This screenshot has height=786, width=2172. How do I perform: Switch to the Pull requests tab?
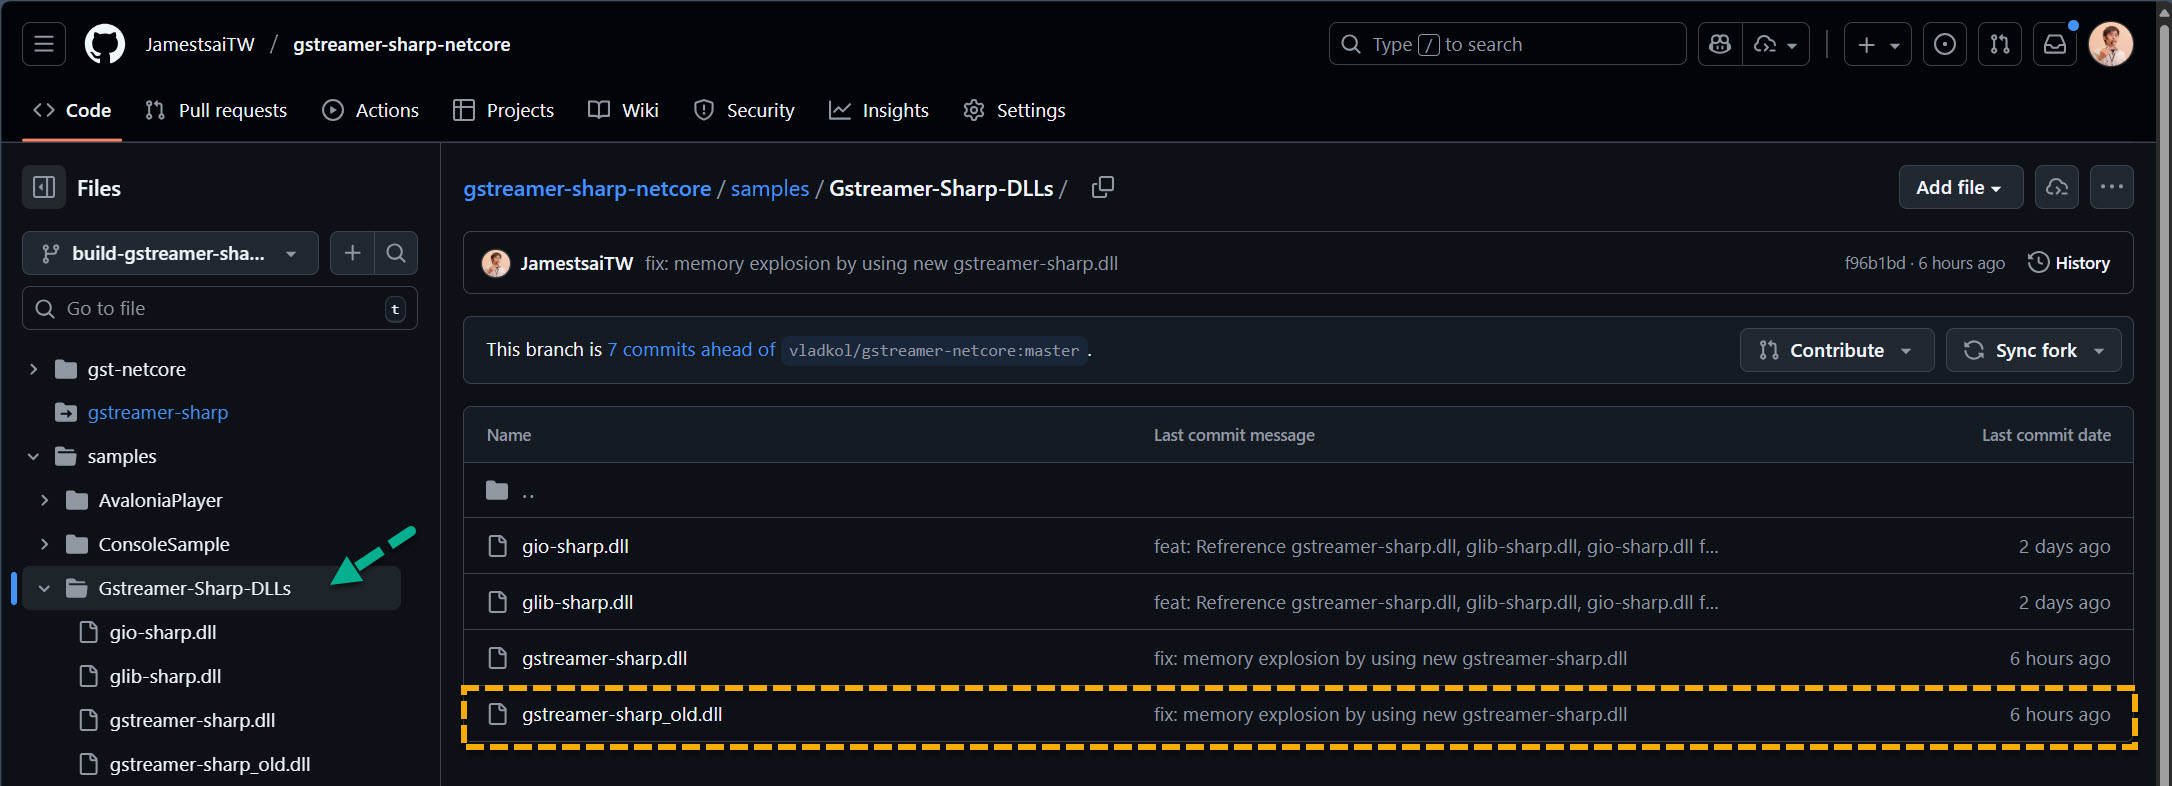pyautogui.click(x=216, y=111)
